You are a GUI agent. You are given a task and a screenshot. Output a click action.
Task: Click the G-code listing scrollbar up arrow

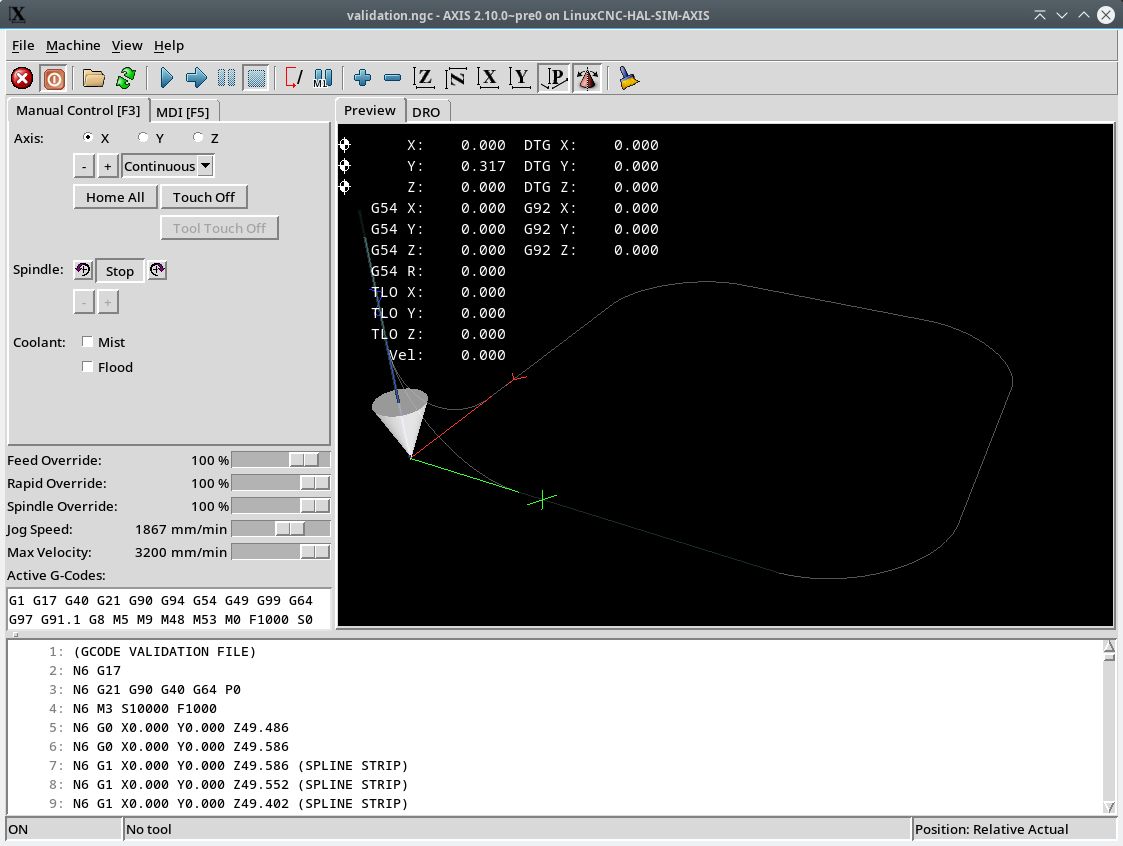click(x=1109, y=646)
